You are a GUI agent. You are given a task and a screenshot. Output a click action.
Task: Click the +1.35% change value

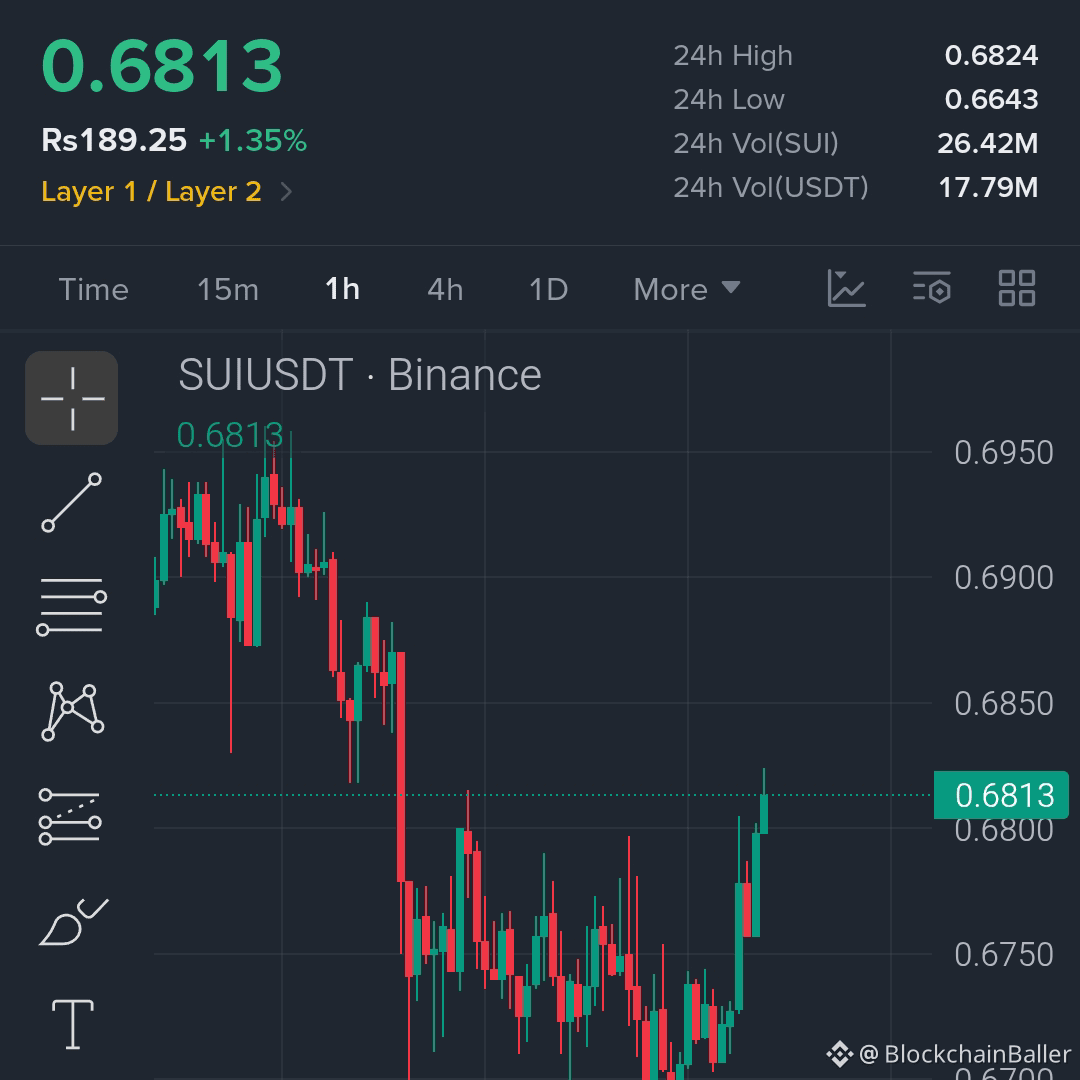253,141
